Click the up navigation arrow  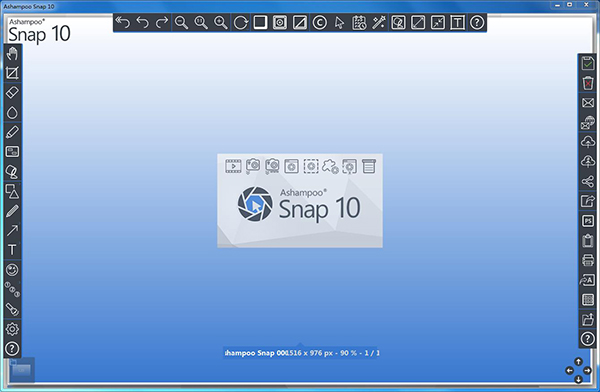578,361
